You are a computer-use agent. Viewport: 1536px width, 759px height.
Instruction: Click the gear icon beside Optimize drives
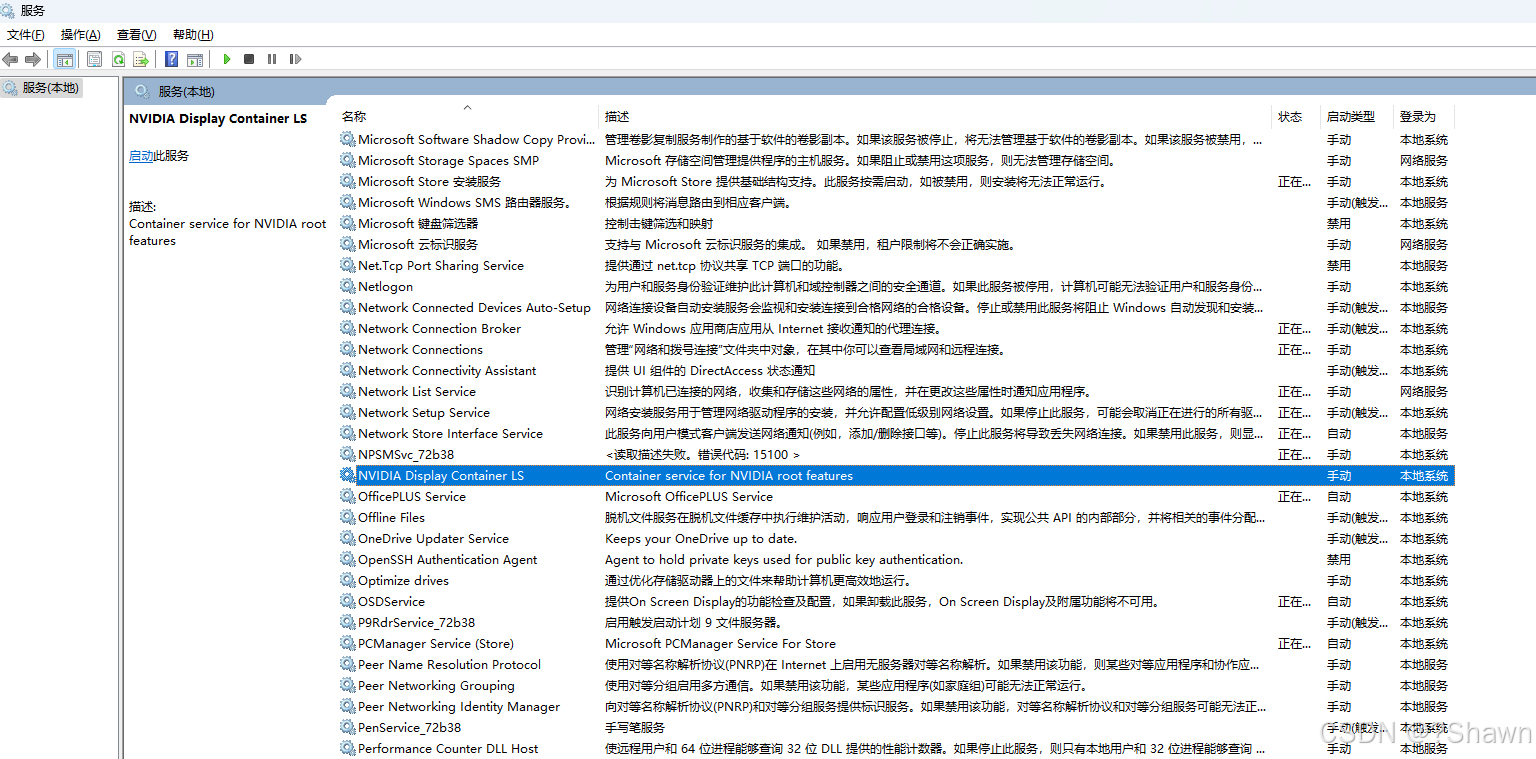(x=348, y=580)
